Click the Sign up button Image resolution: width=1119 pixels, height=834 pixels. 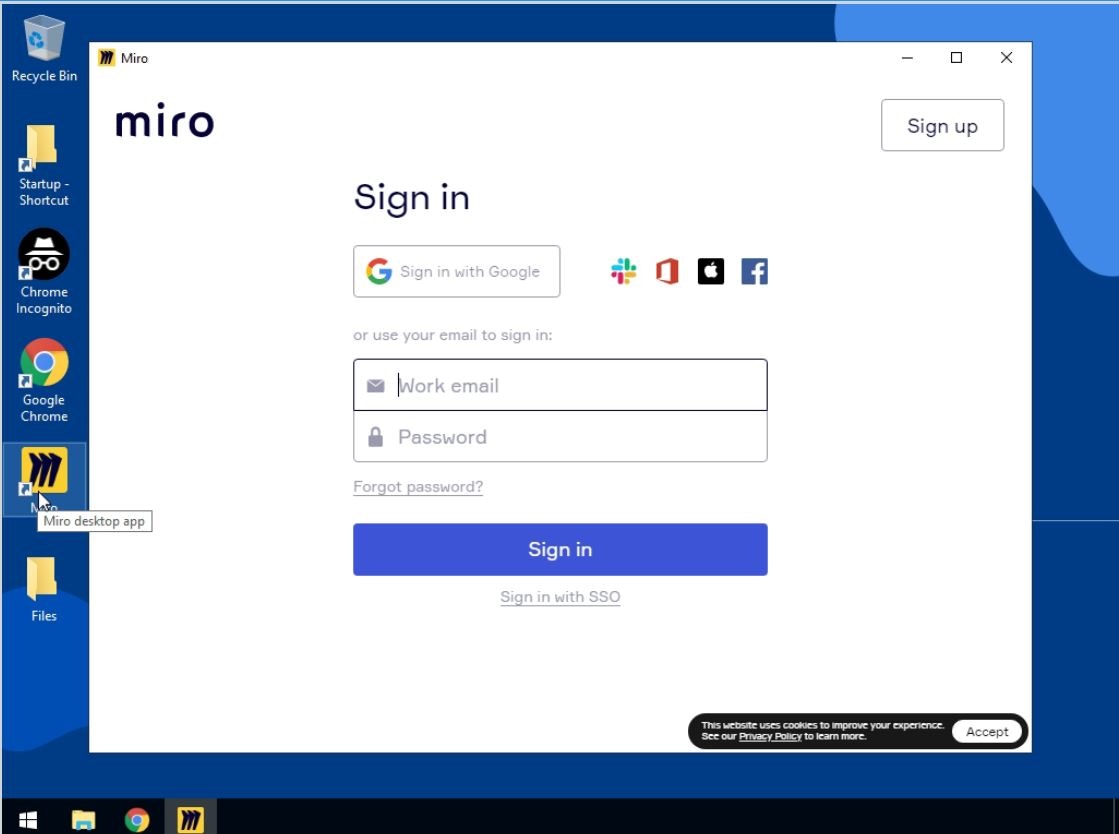[942, 126]
